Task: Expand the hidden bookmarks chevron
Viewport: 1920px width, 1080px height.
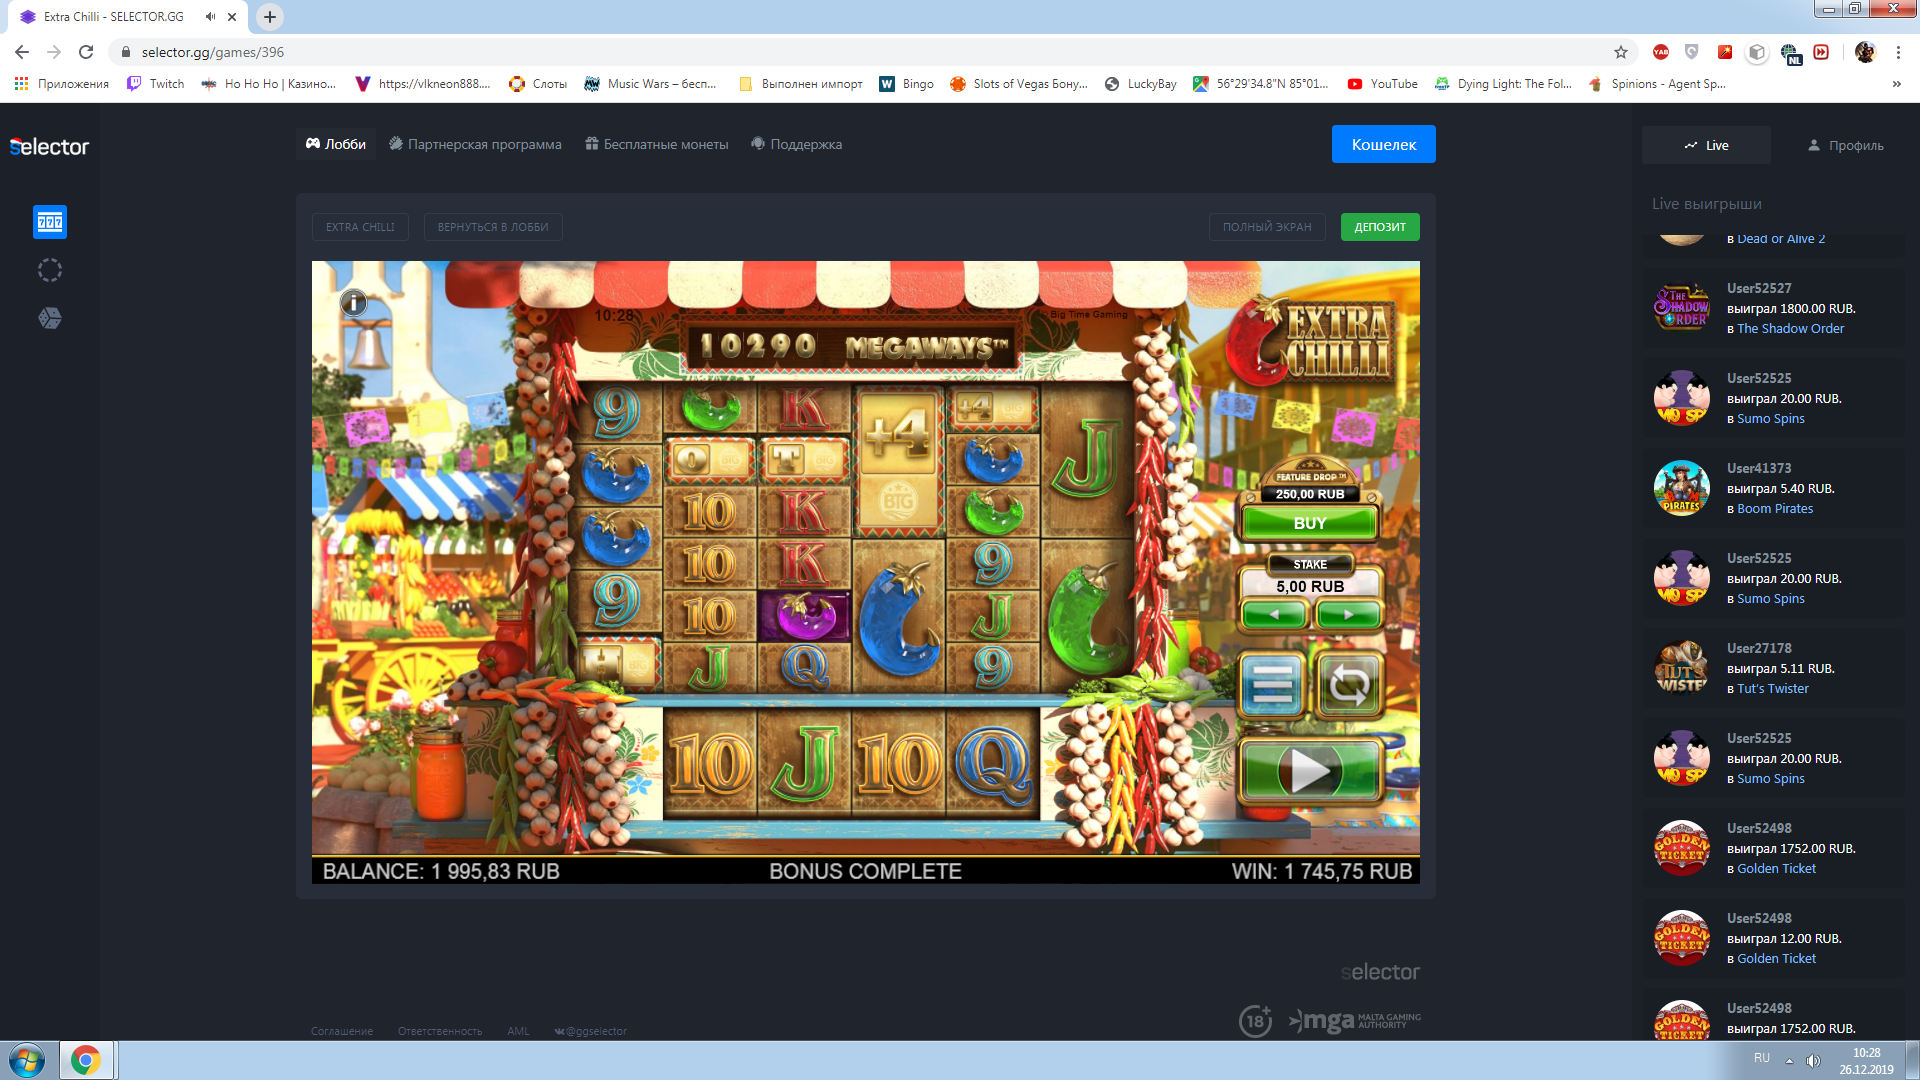Action: (x=1896, y=84)
